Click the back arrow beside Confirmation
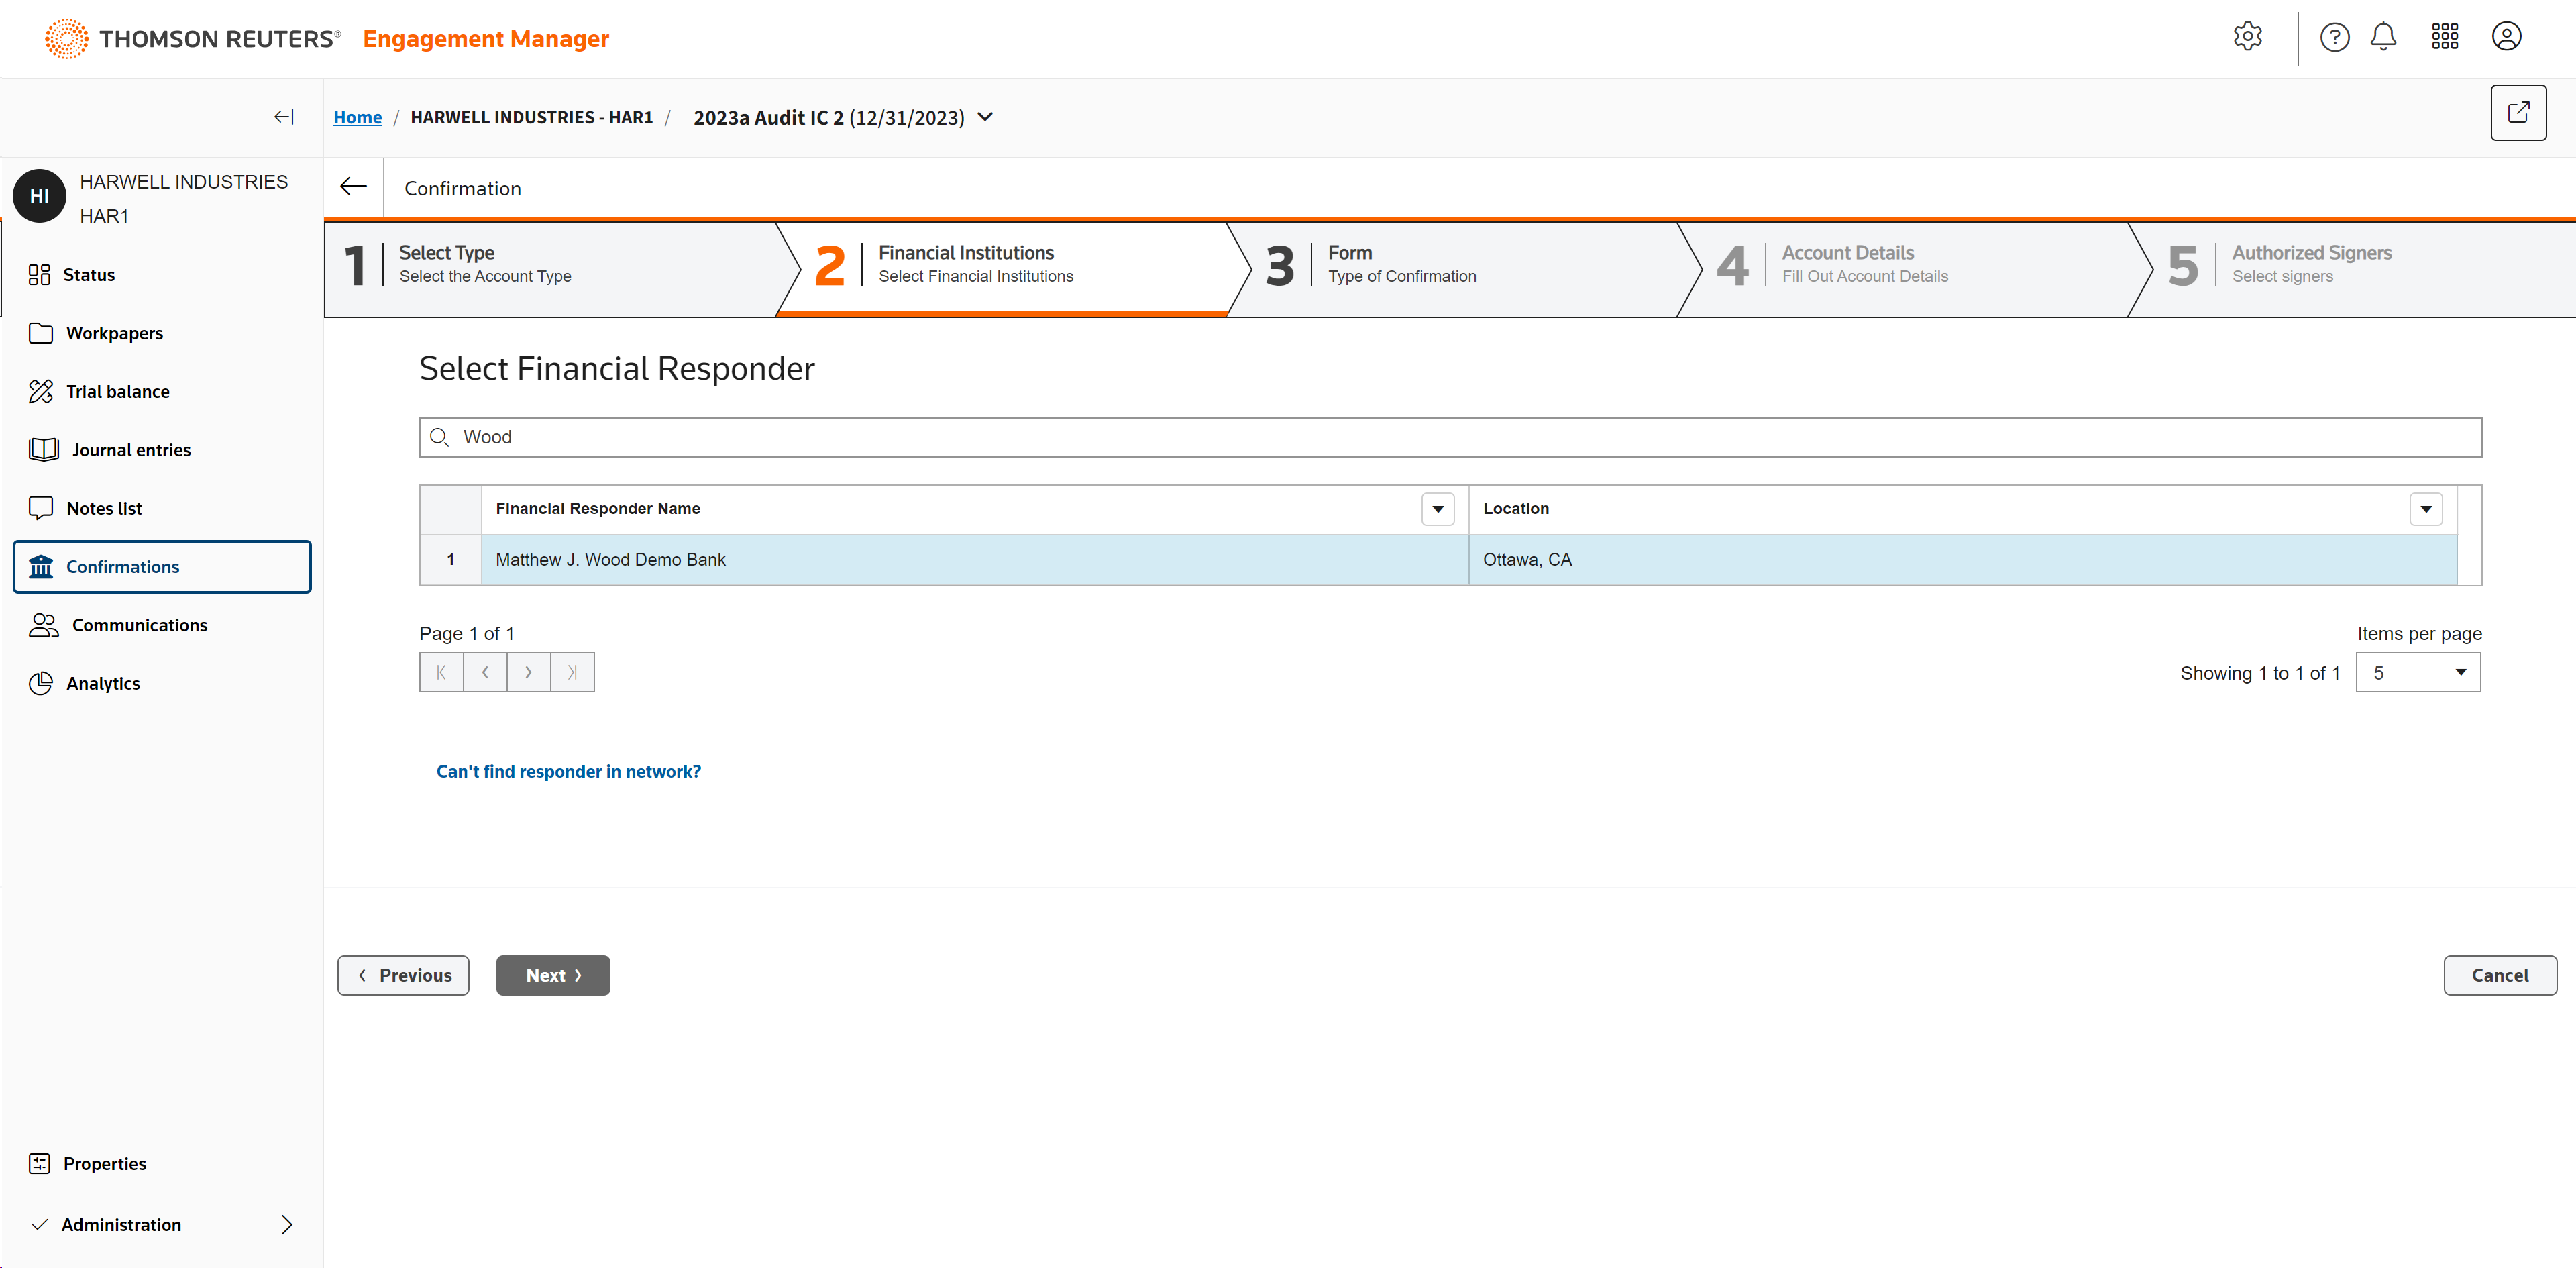This screenshot has height=1268, width=2576. 353,187
